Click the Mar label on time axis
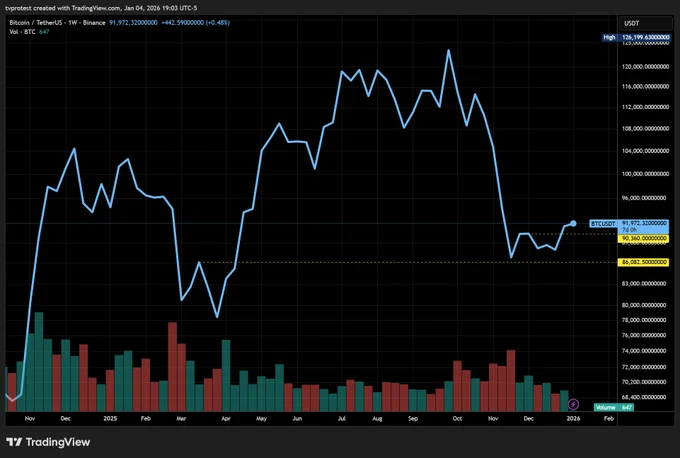 click(x=181, y=419)
